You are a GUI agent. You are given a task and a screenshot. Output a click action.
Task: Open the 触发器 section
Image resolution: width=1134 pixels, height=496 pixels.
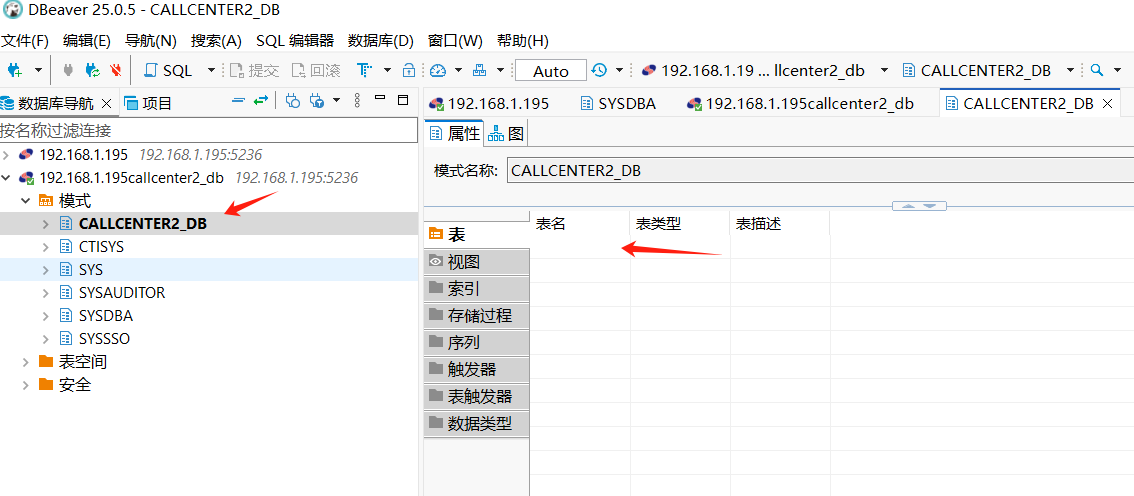[x=477, y=369]
